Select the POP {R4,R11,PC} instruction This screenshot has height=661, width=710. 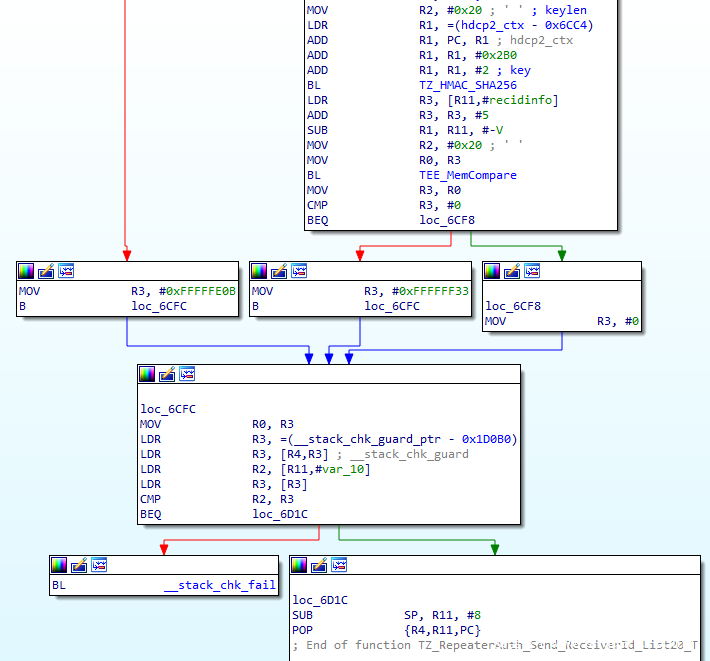pos(386,630)
